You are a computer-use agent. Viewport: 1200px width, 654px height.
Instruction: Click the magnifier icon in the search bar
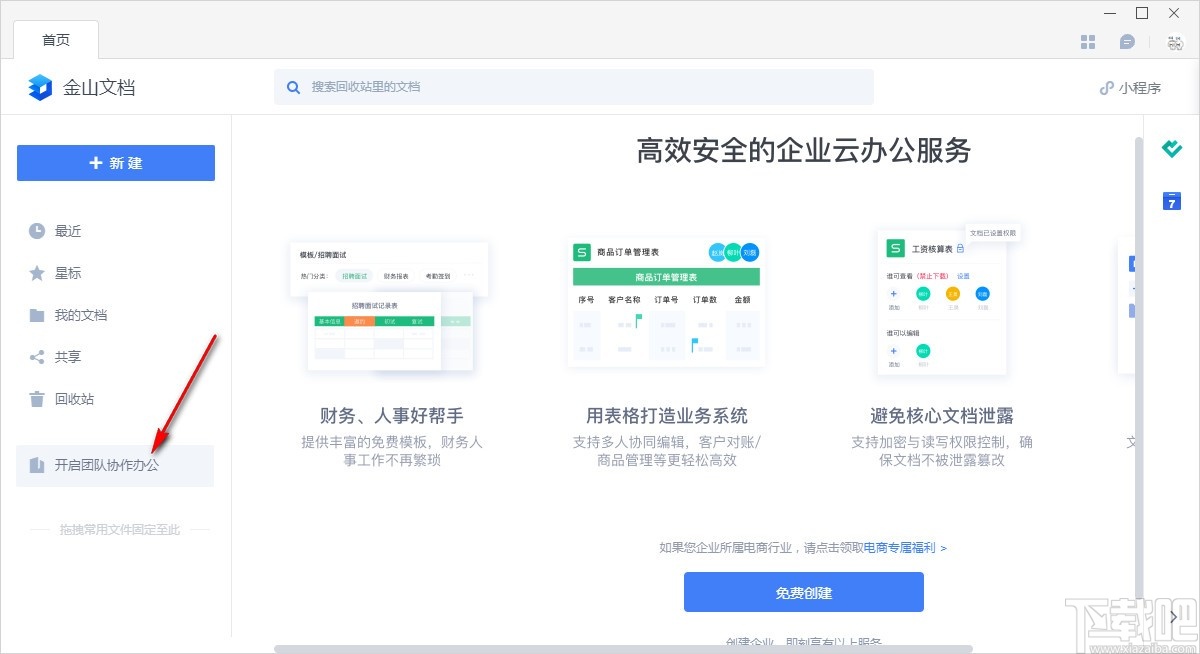[x=293, y=87]
